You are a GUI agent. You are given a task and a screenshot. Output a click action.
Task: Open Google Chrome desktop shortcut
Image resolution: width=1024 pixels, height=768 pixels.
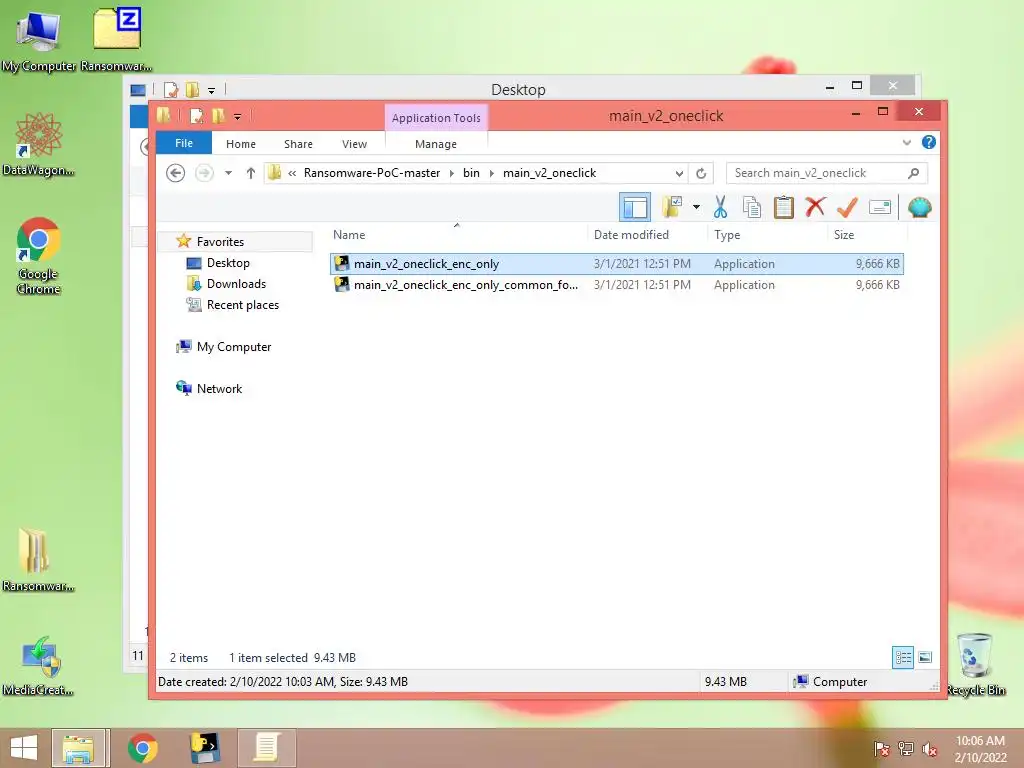[x=39, y=255]
